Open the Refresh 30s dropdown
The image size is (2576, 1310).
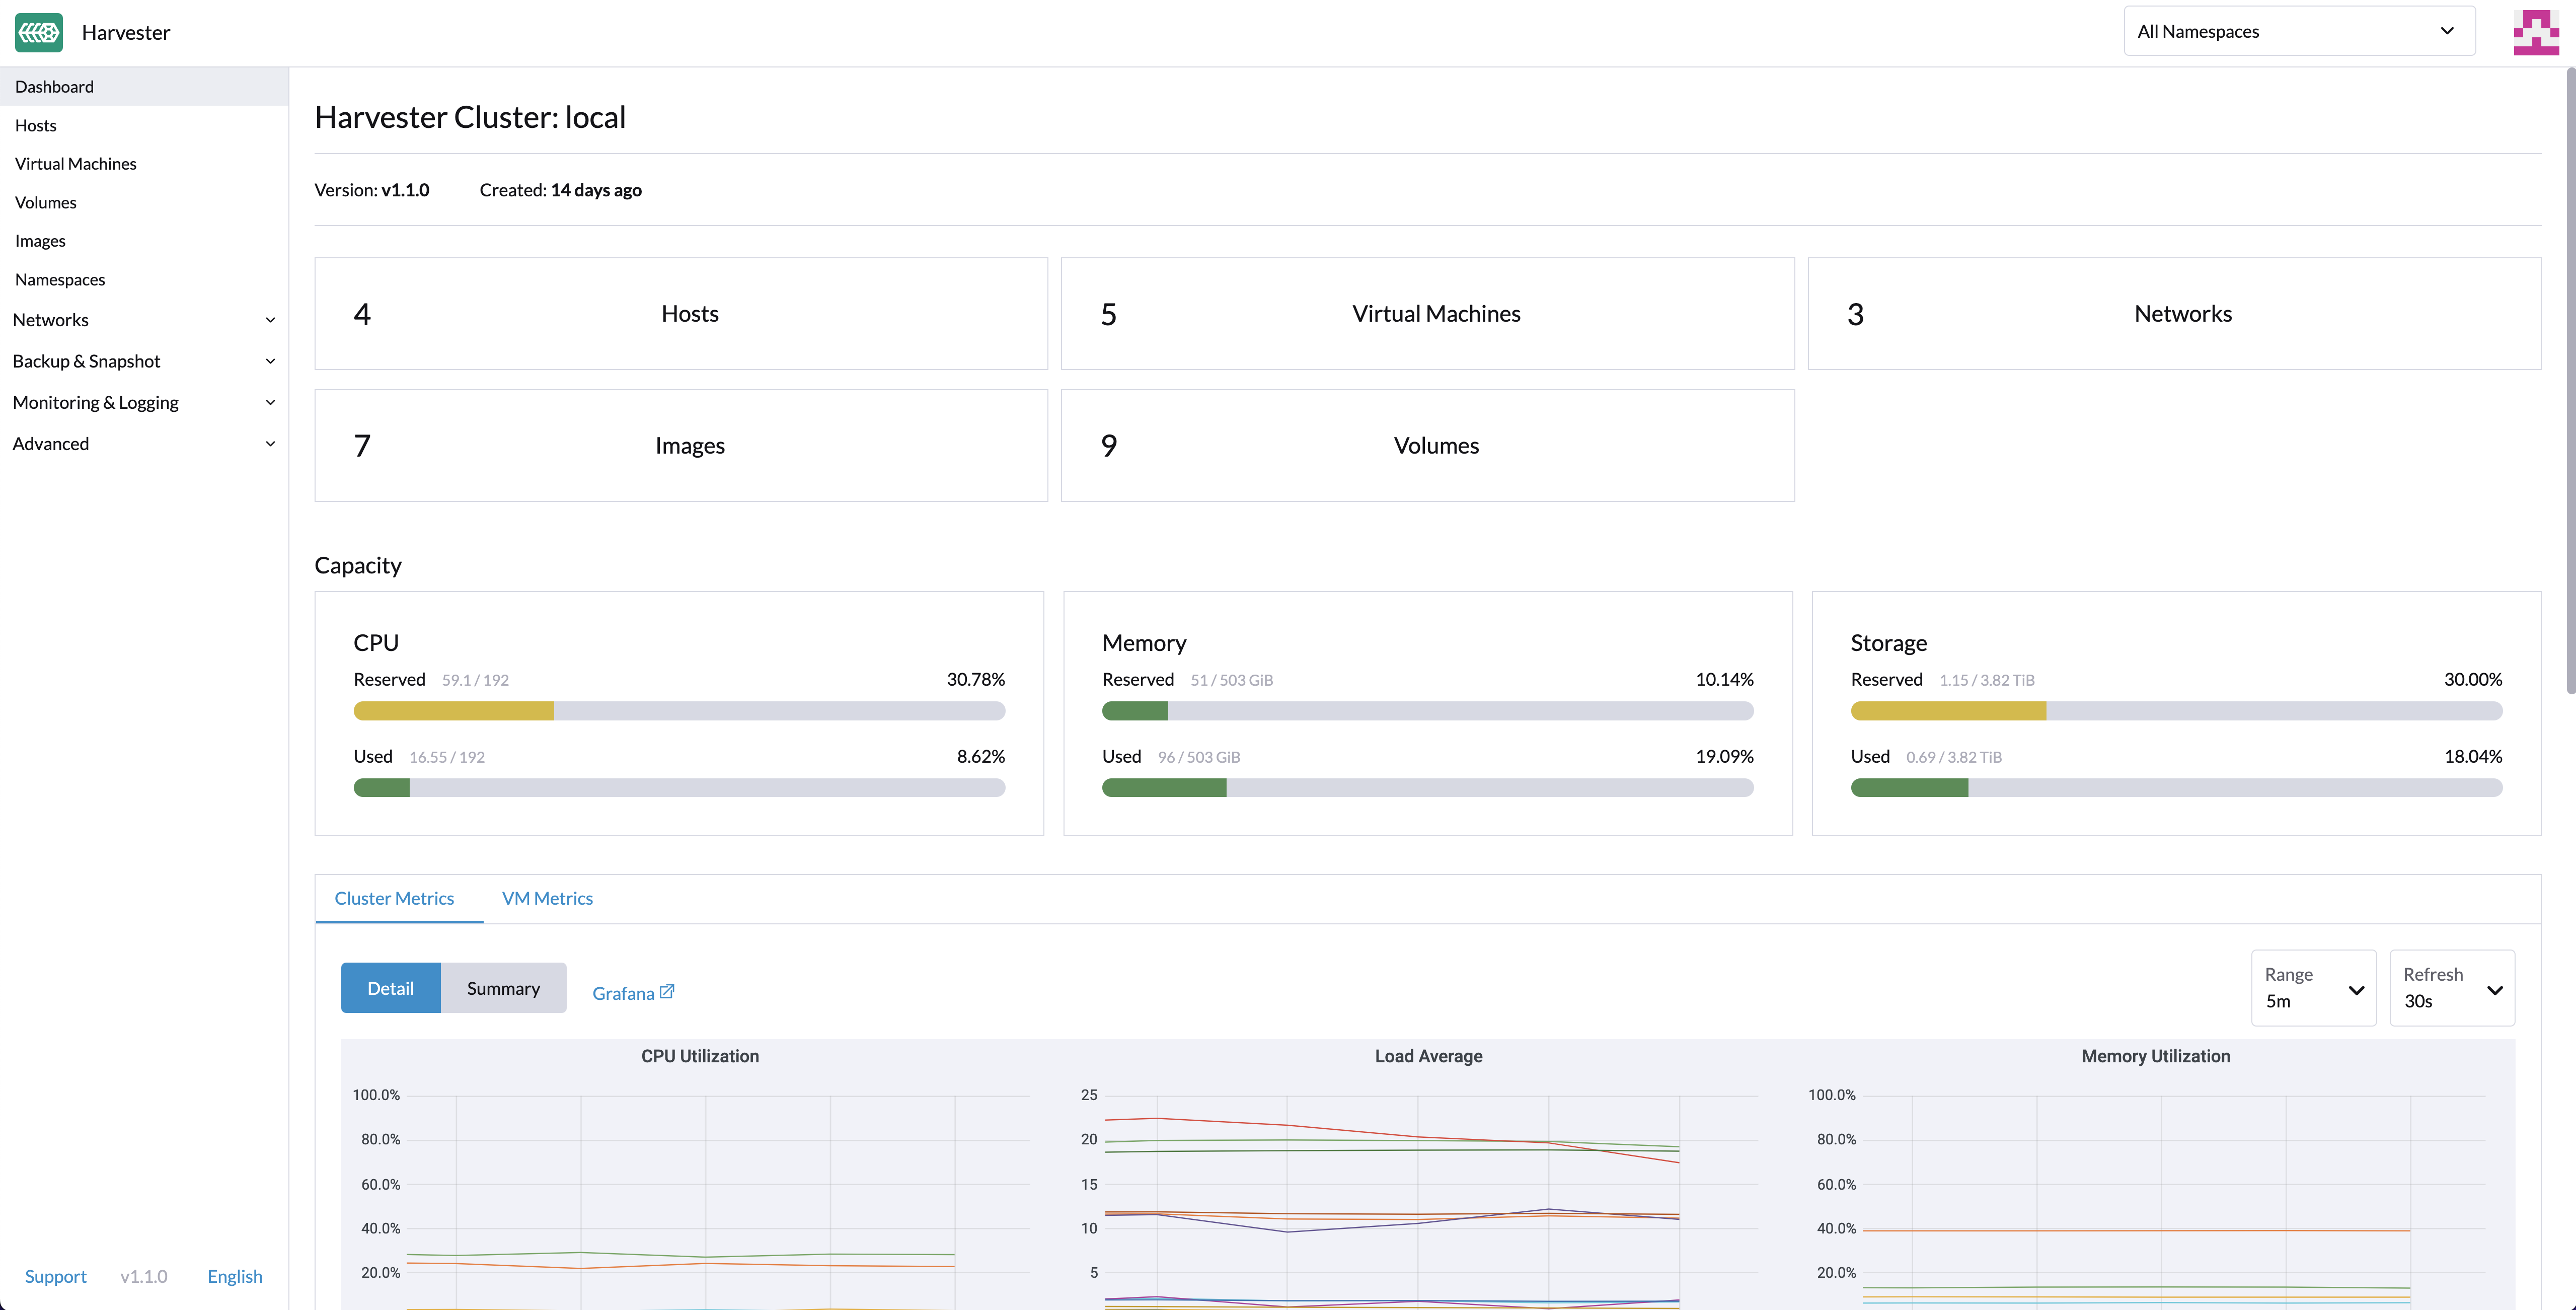point(2451,988)
